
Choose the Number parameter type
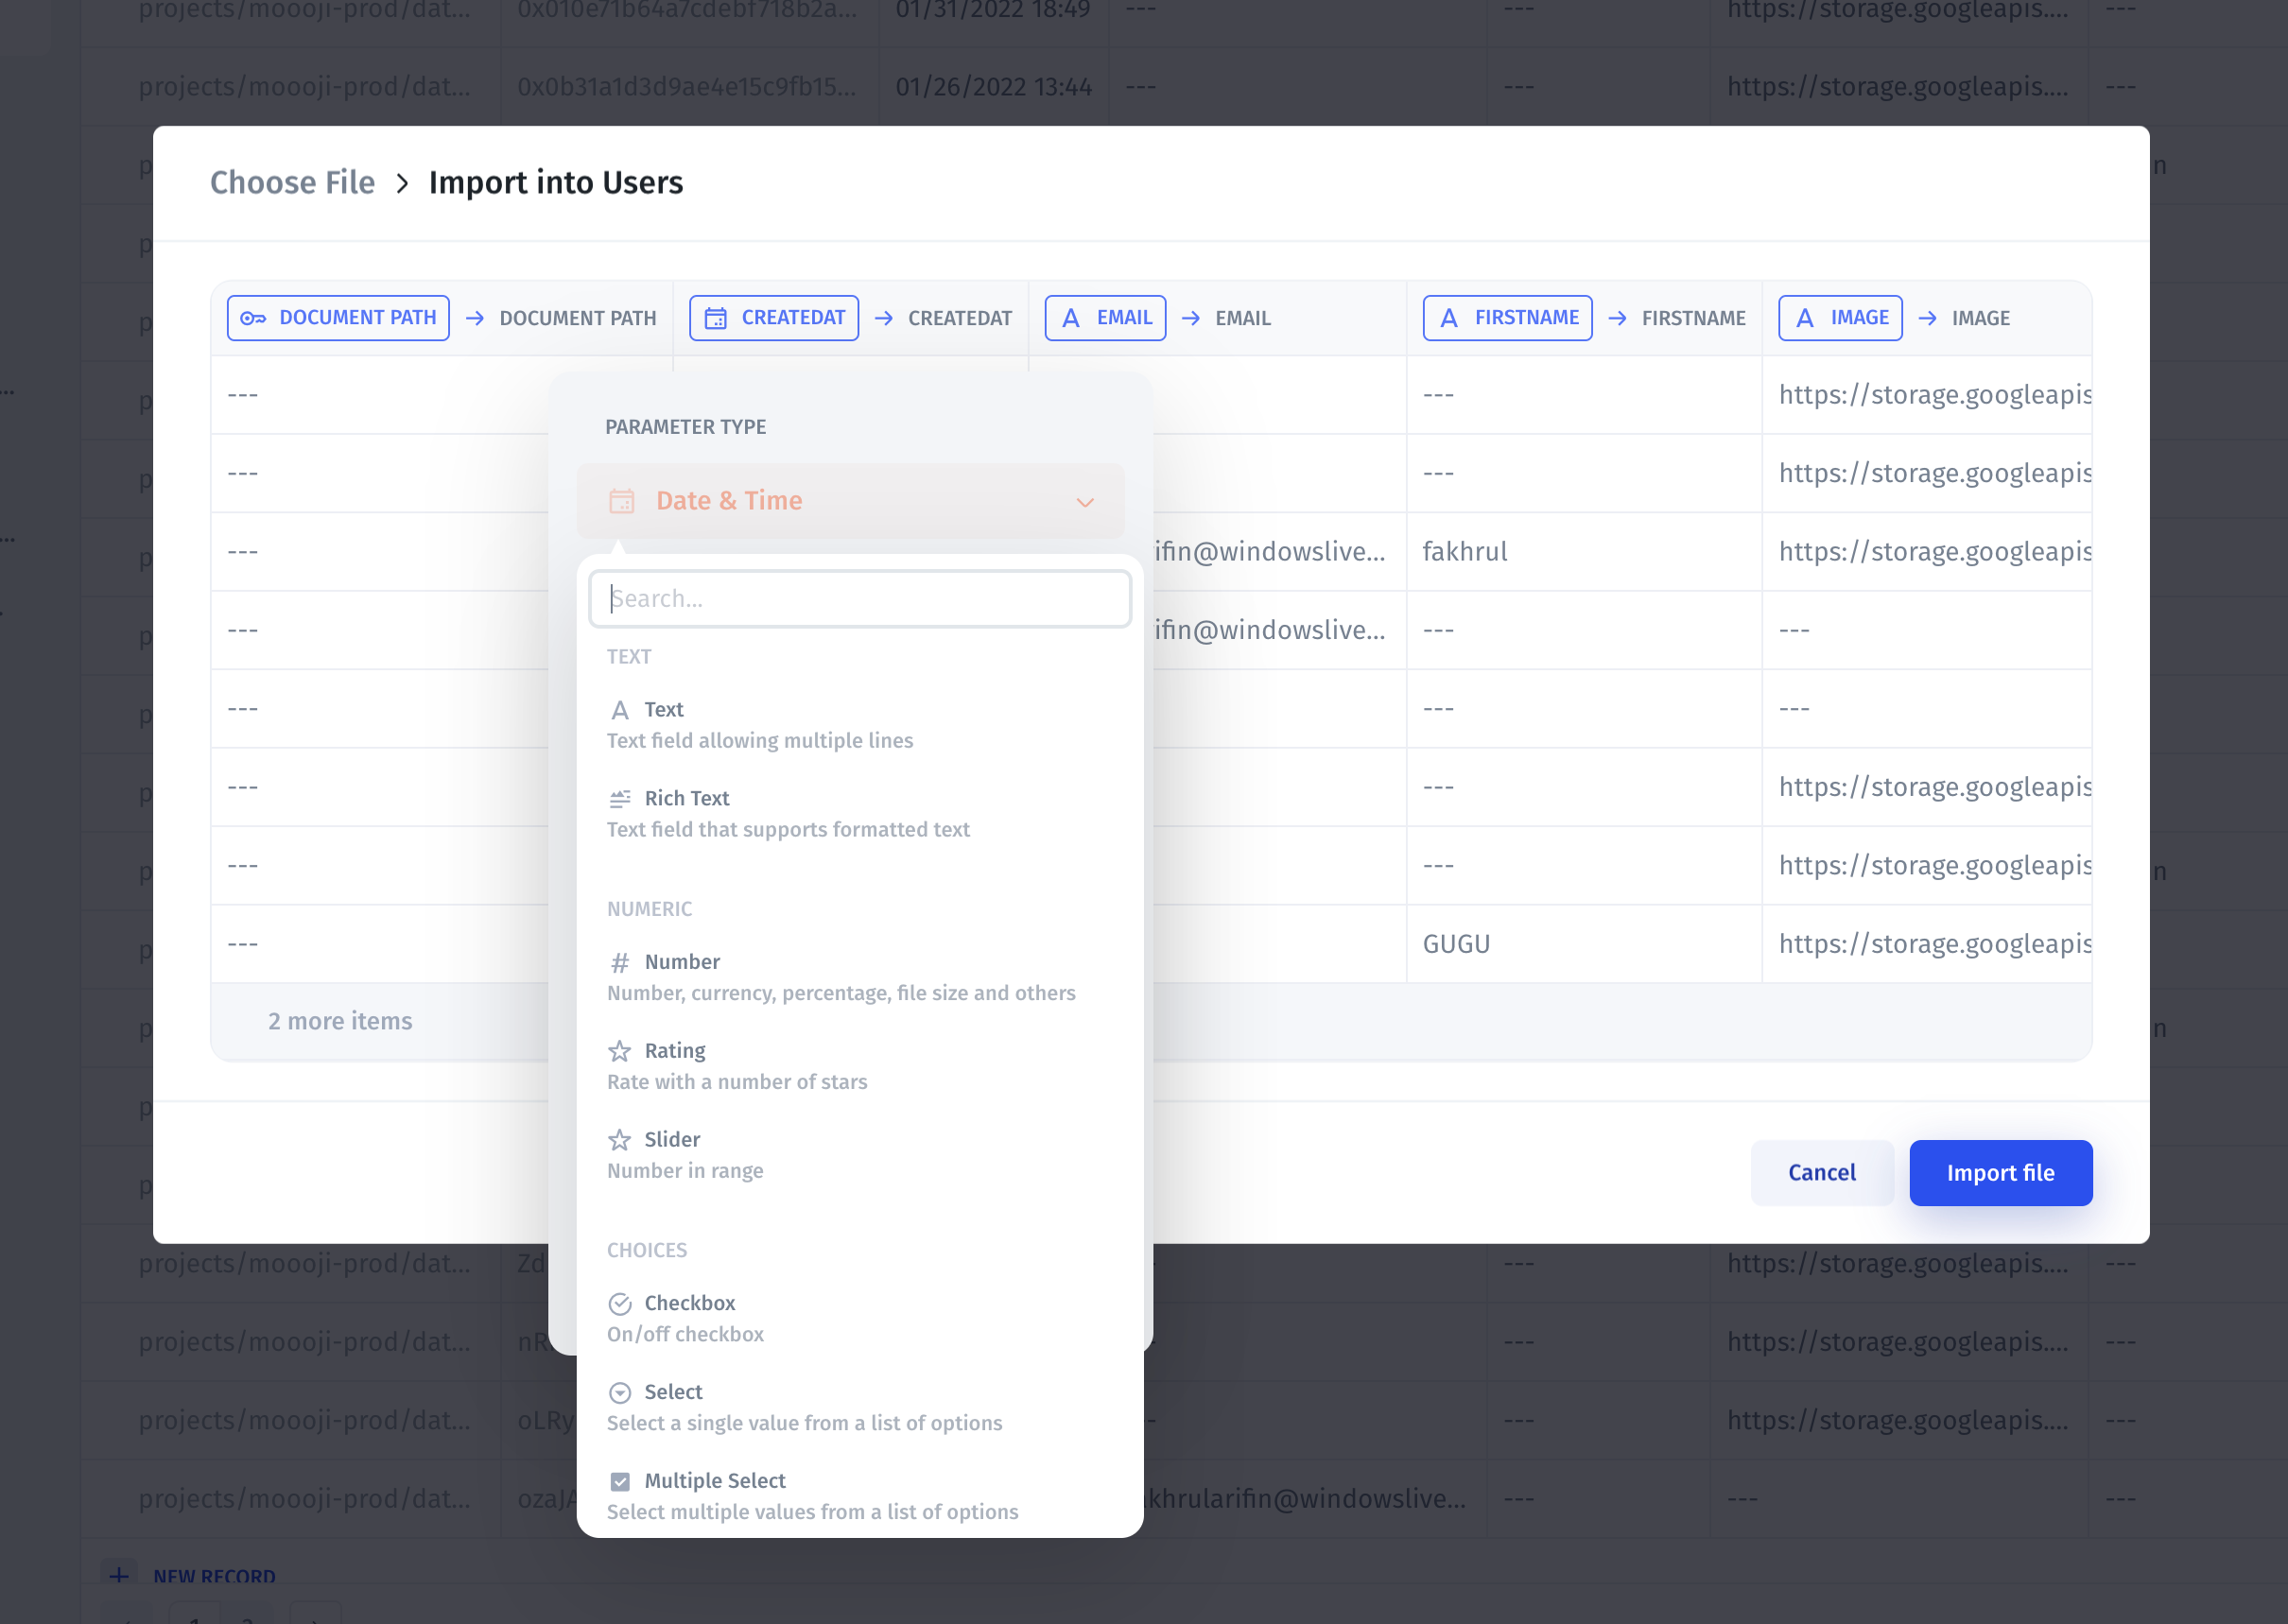(860, 977)
